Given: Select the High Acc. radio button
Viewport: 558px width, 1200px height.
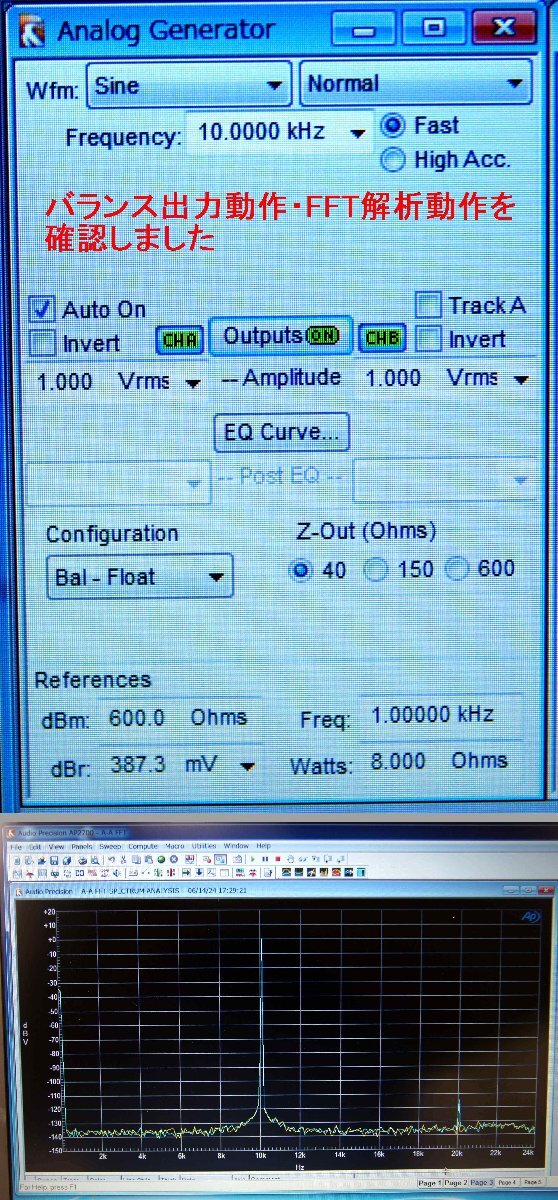Looking at the screenshot, I should (393, 159).
